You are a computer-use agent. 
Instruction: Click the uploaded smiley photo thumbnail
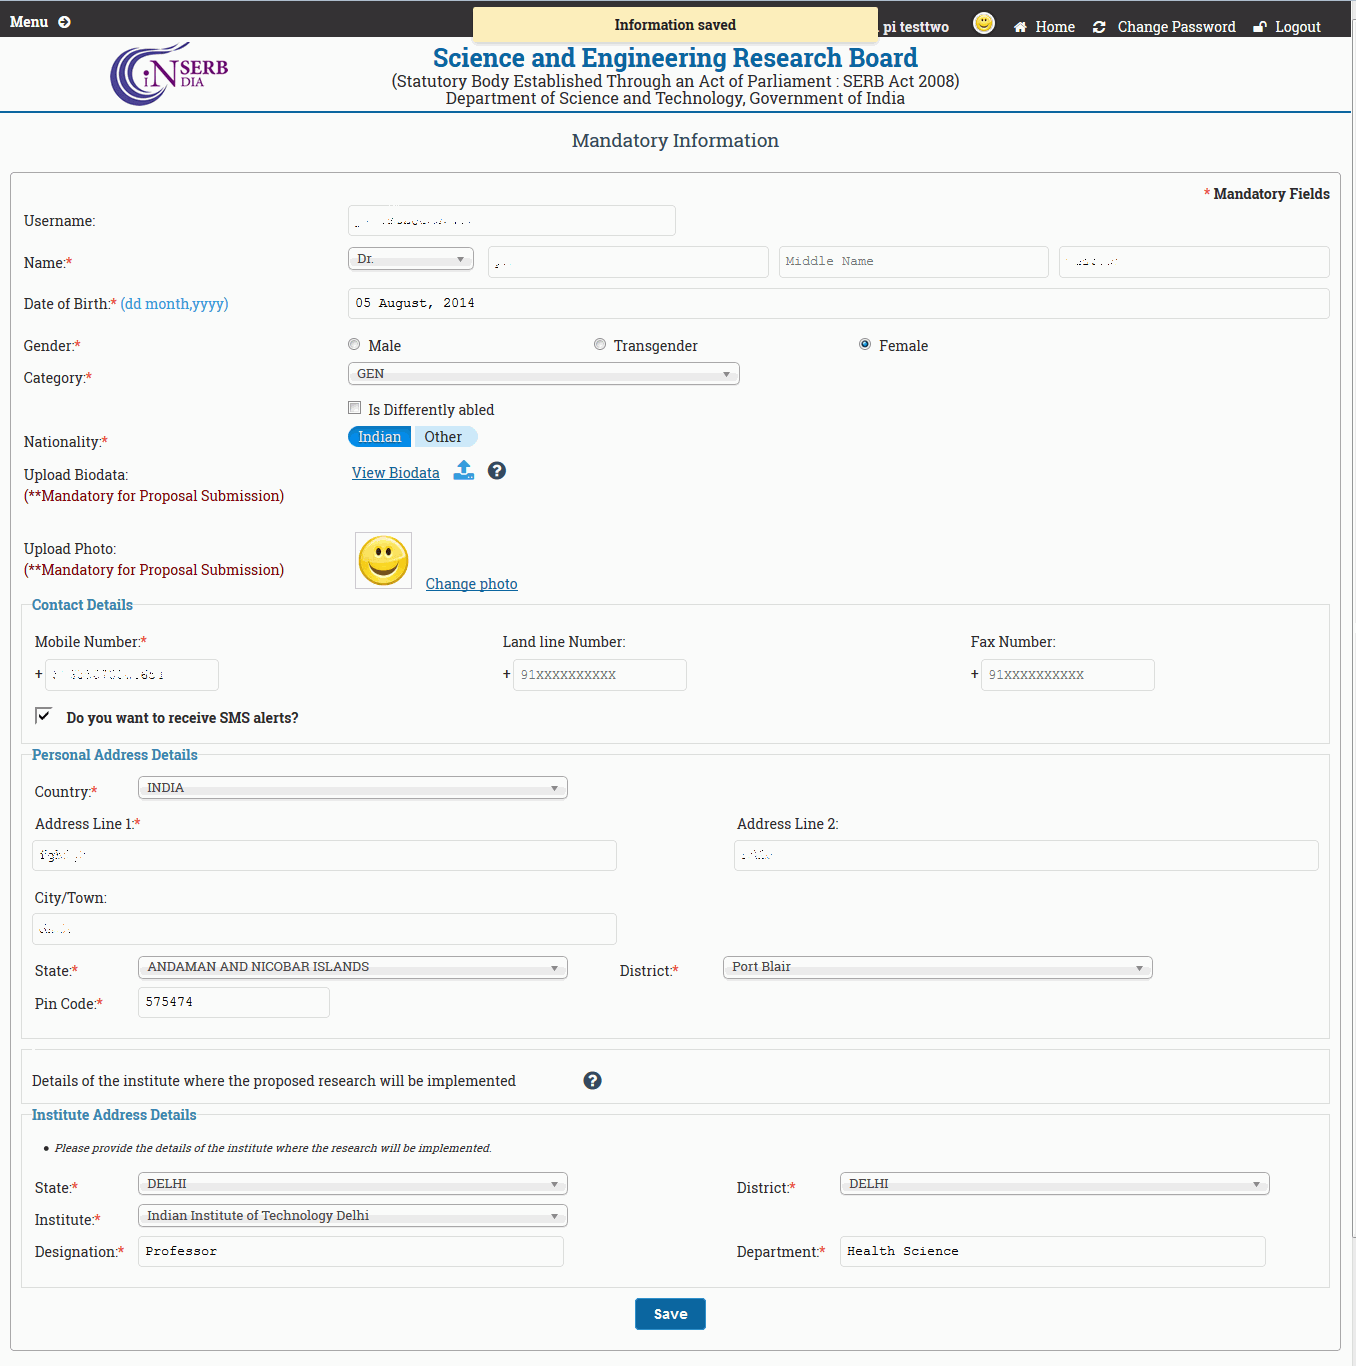(x=383, y=560)
